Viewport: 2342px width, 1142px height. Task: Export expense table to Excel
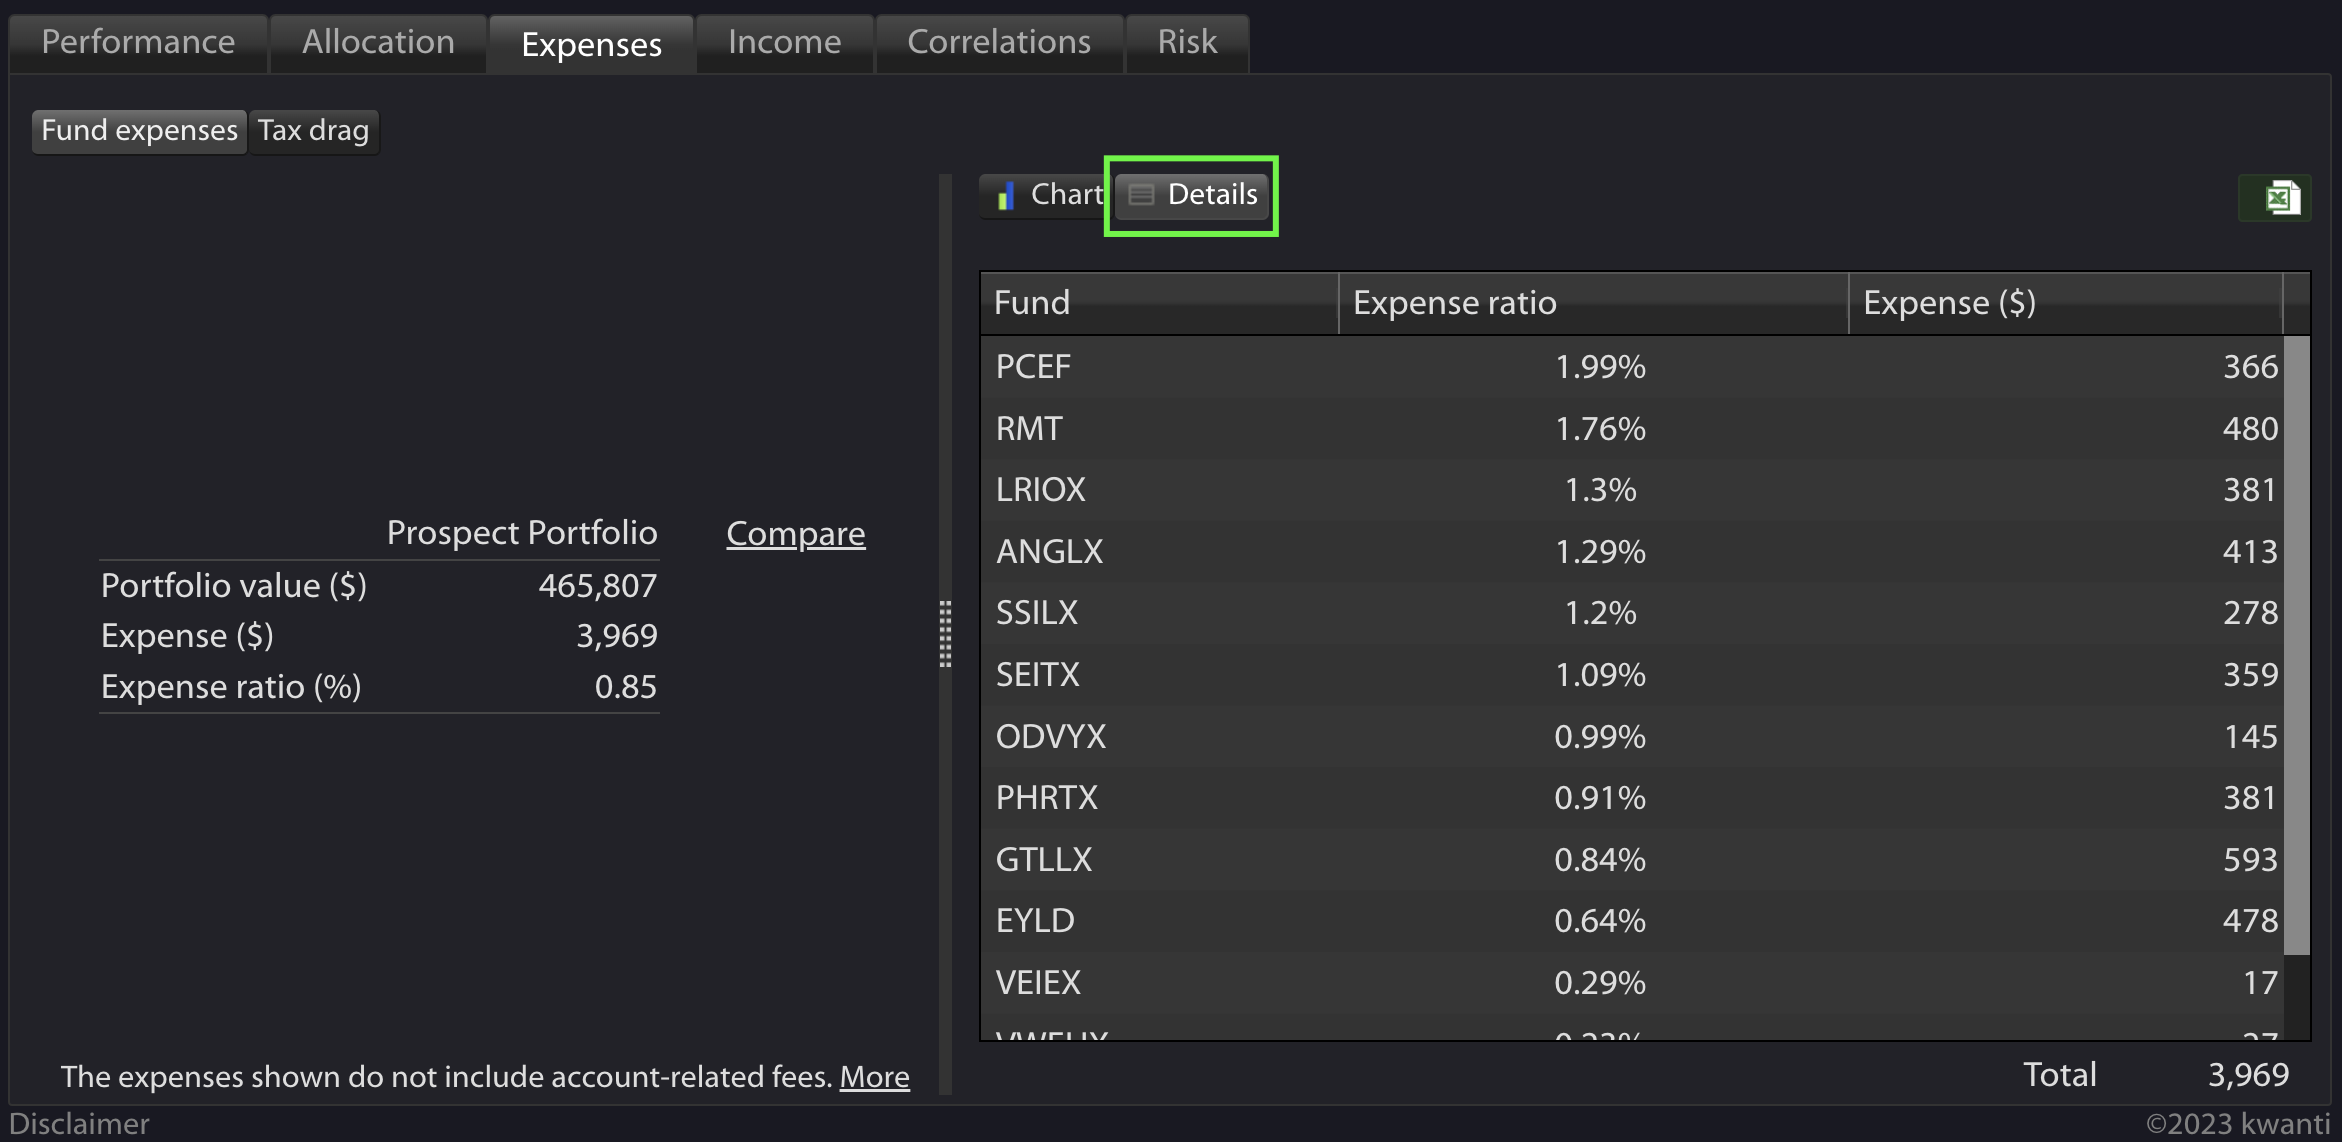point(2275,198)
